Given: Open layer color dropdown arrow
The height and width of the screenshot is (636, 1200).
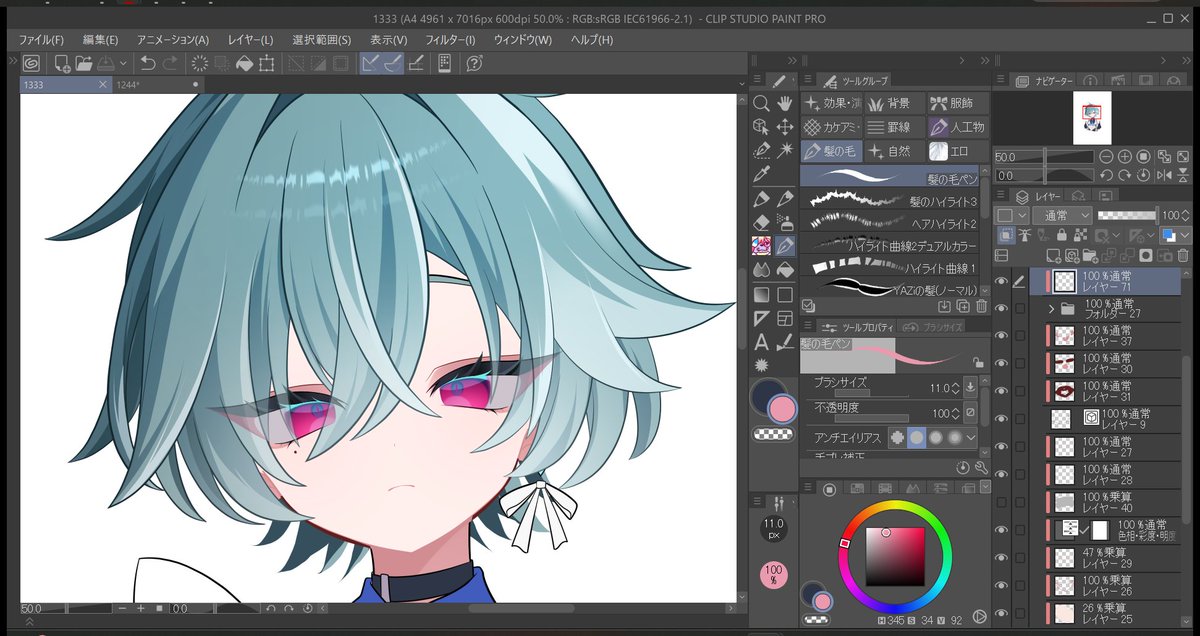Looking at the screenshot, I should 1185,235.
